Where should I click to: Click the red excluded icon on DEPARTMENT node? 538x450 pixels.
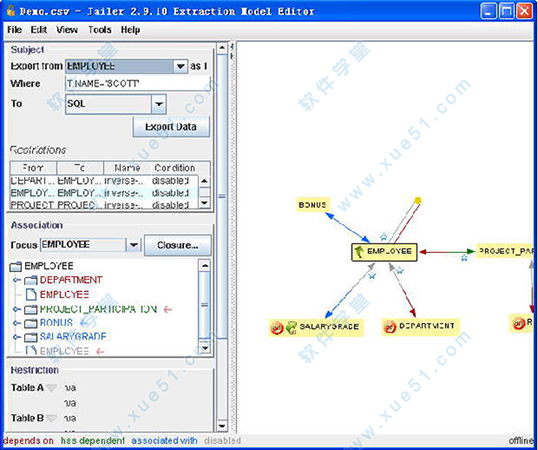click(390, 327)
